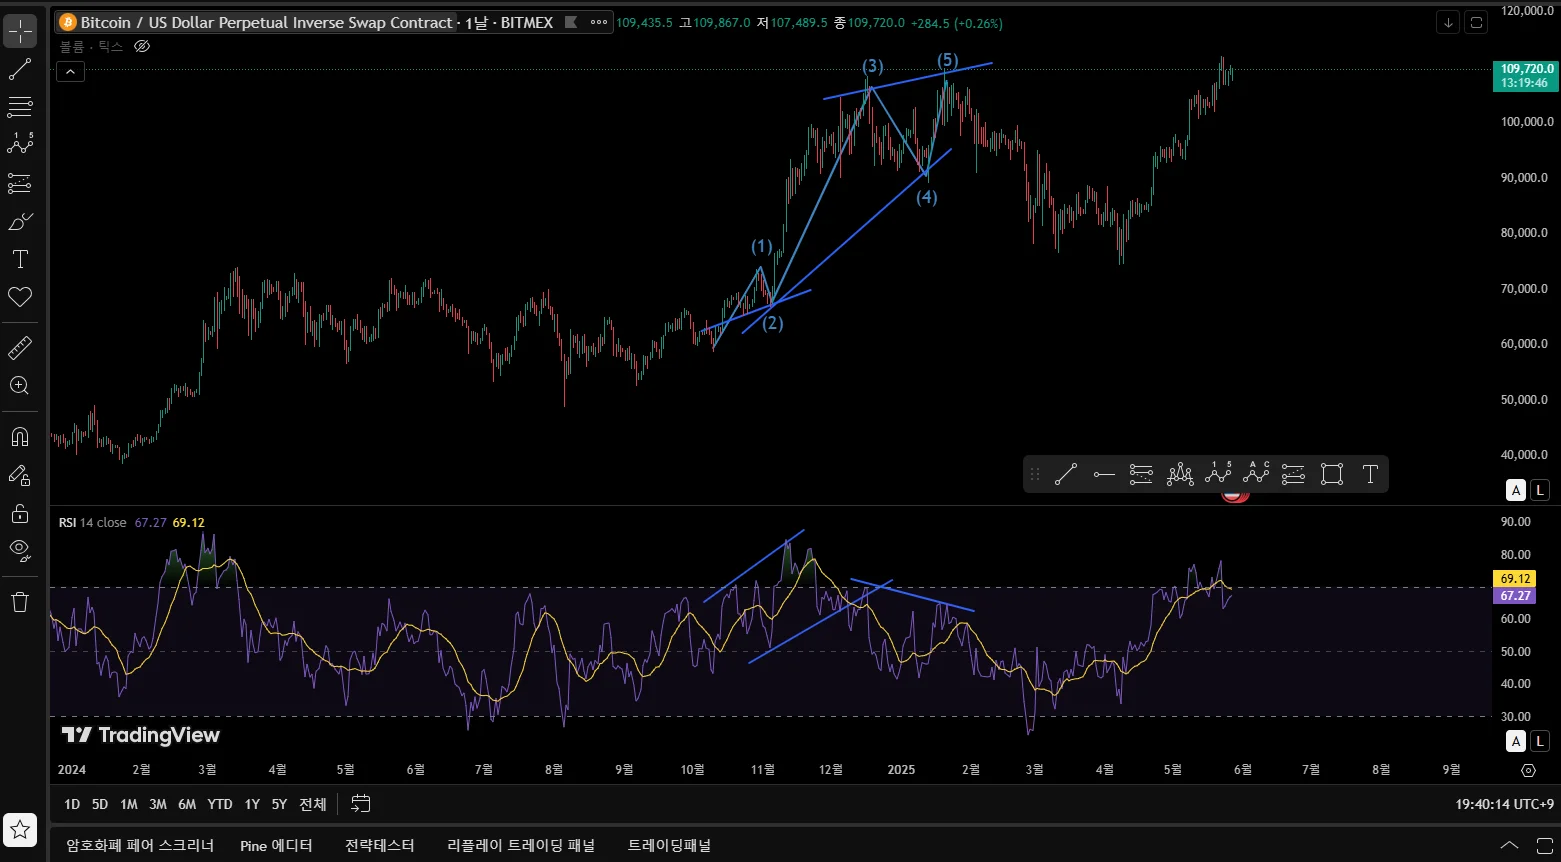This screenshot has width=1561, height=862.
Task: Open the text annotation tool
Action: 20,260
